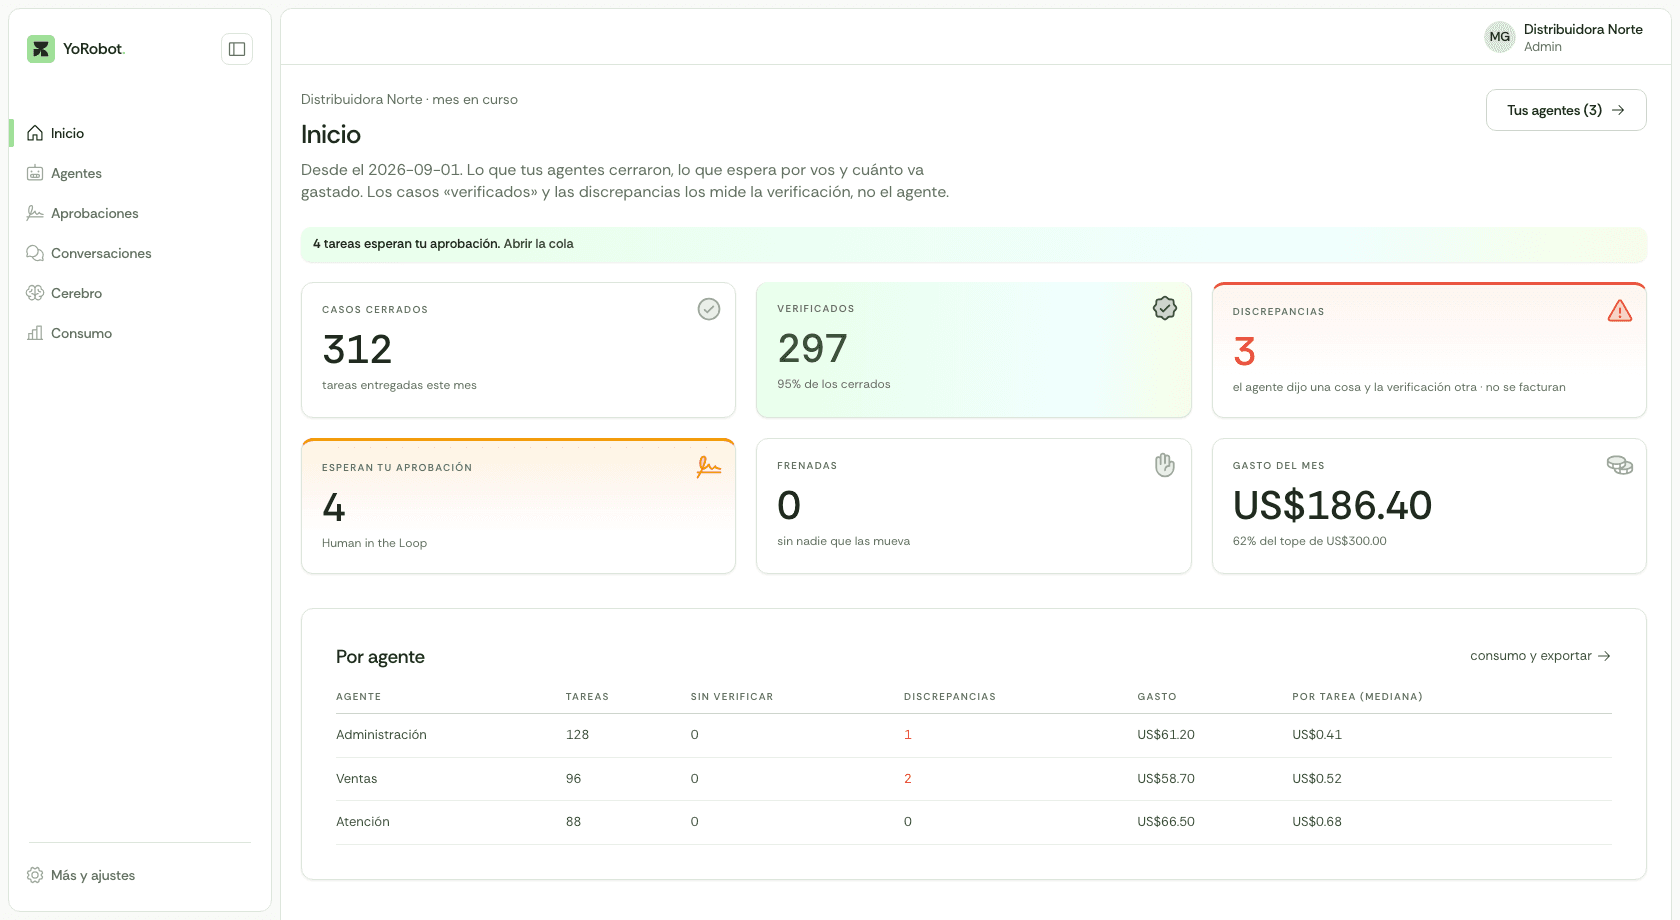Click the US$61.20 gasto cell
1680x920 pixels.
[1166, 735]
